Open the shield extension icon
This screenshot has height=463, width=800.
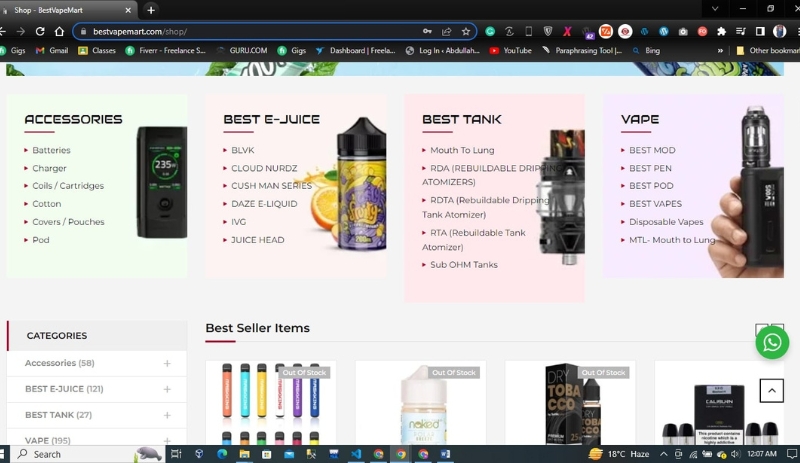[548, 32]
